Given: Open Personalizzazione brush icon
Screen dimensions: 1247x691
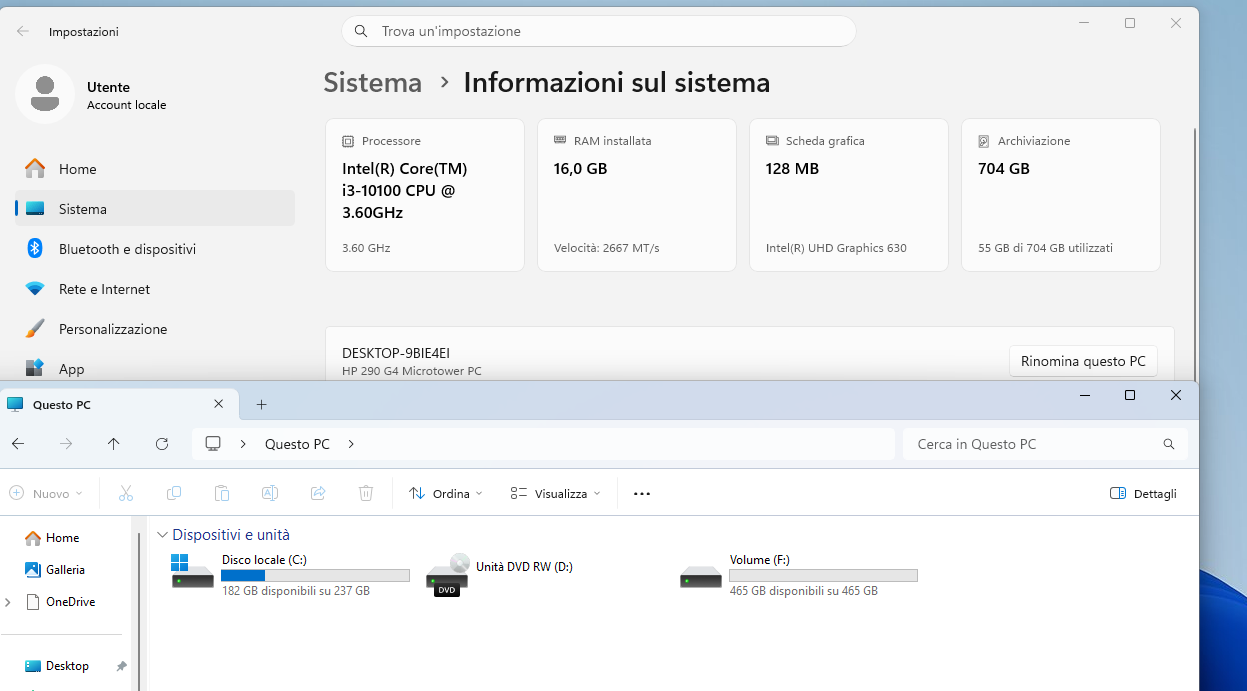Looking at the screenshot, I should click(35, 329).
